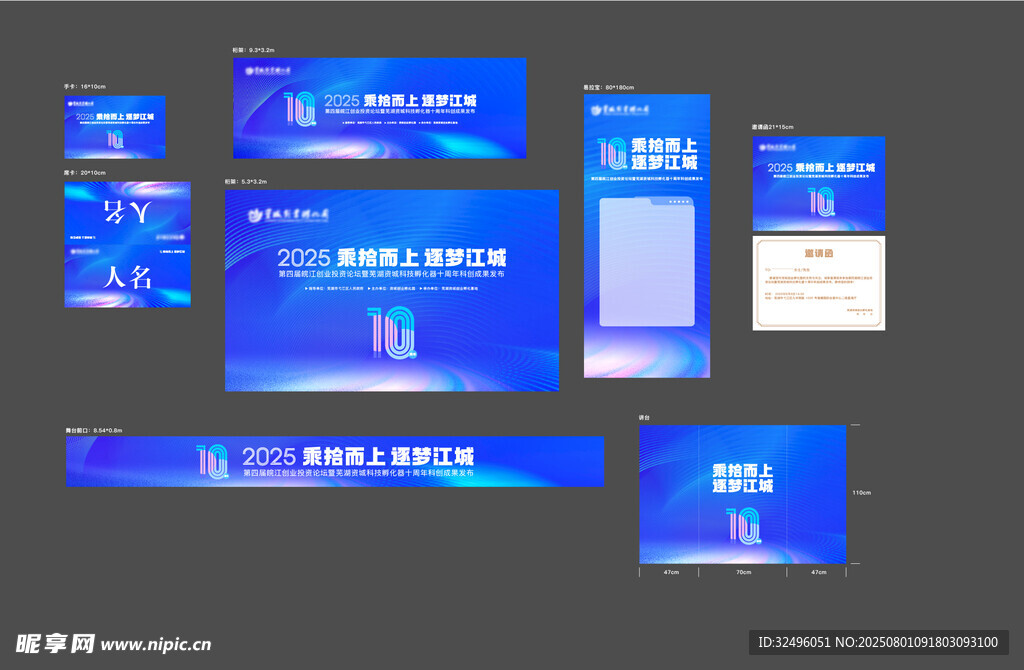1024x670 pixels.
Task: Click the "10" logo on the podium design
Action: (744, 526)
